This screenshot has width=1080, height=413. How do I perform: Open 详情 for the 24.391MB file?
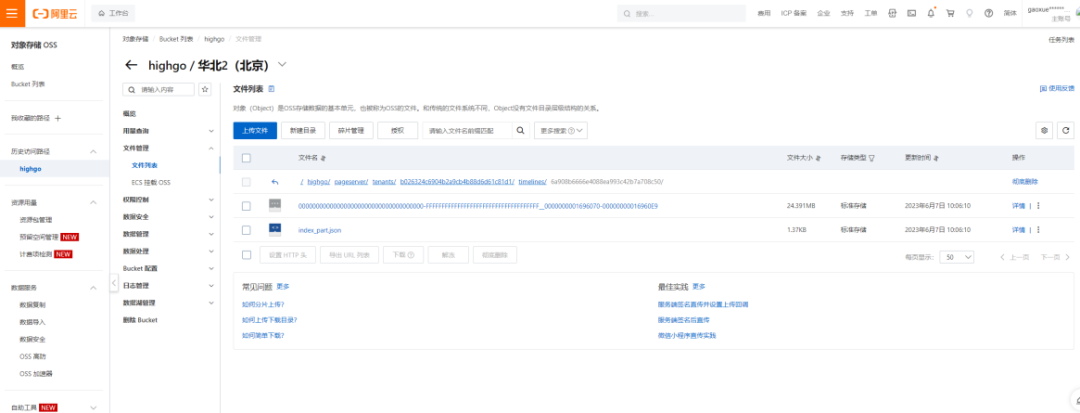pos(1018,206)
